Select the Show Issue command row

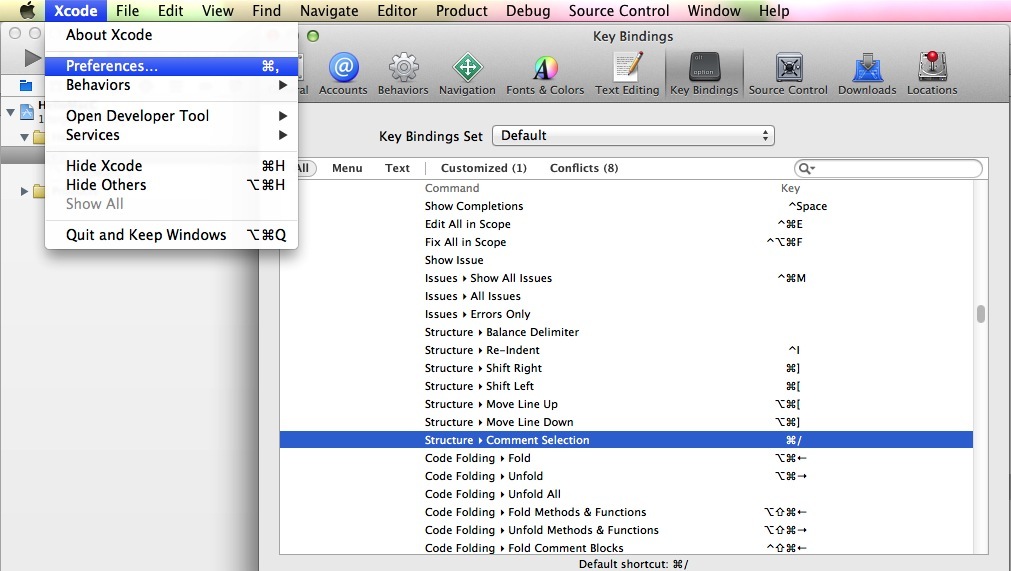(x=626, y=260)
